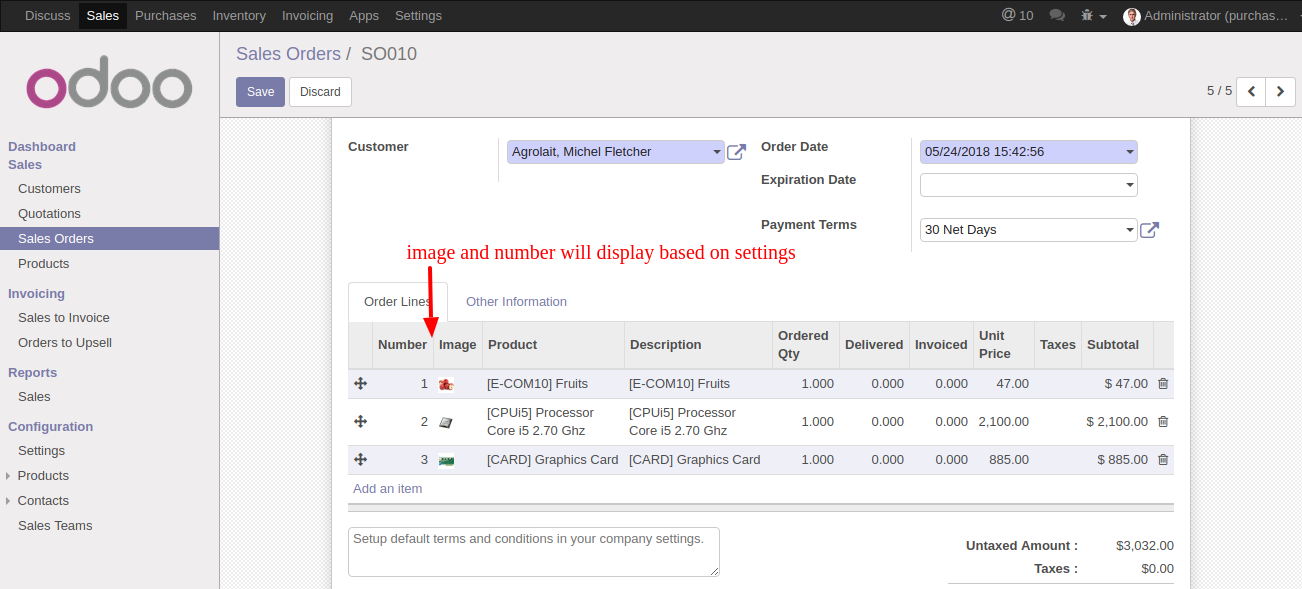Grab drag handle of Fruits line
Screen dimensions: 1302x589
pos(360,383)
